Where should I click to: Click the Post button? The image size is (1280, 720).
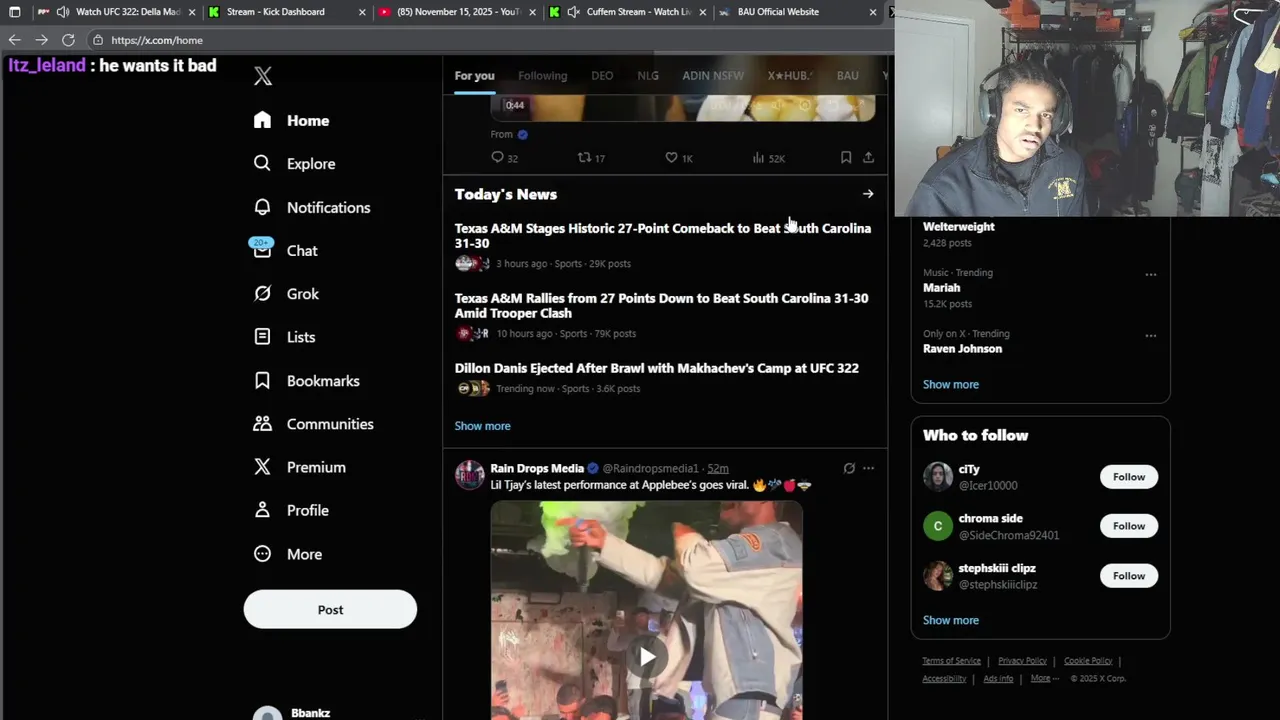(330, 609)
